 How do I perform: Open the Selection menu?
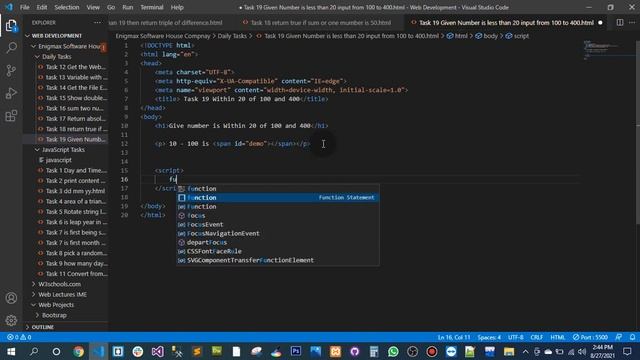67,7
